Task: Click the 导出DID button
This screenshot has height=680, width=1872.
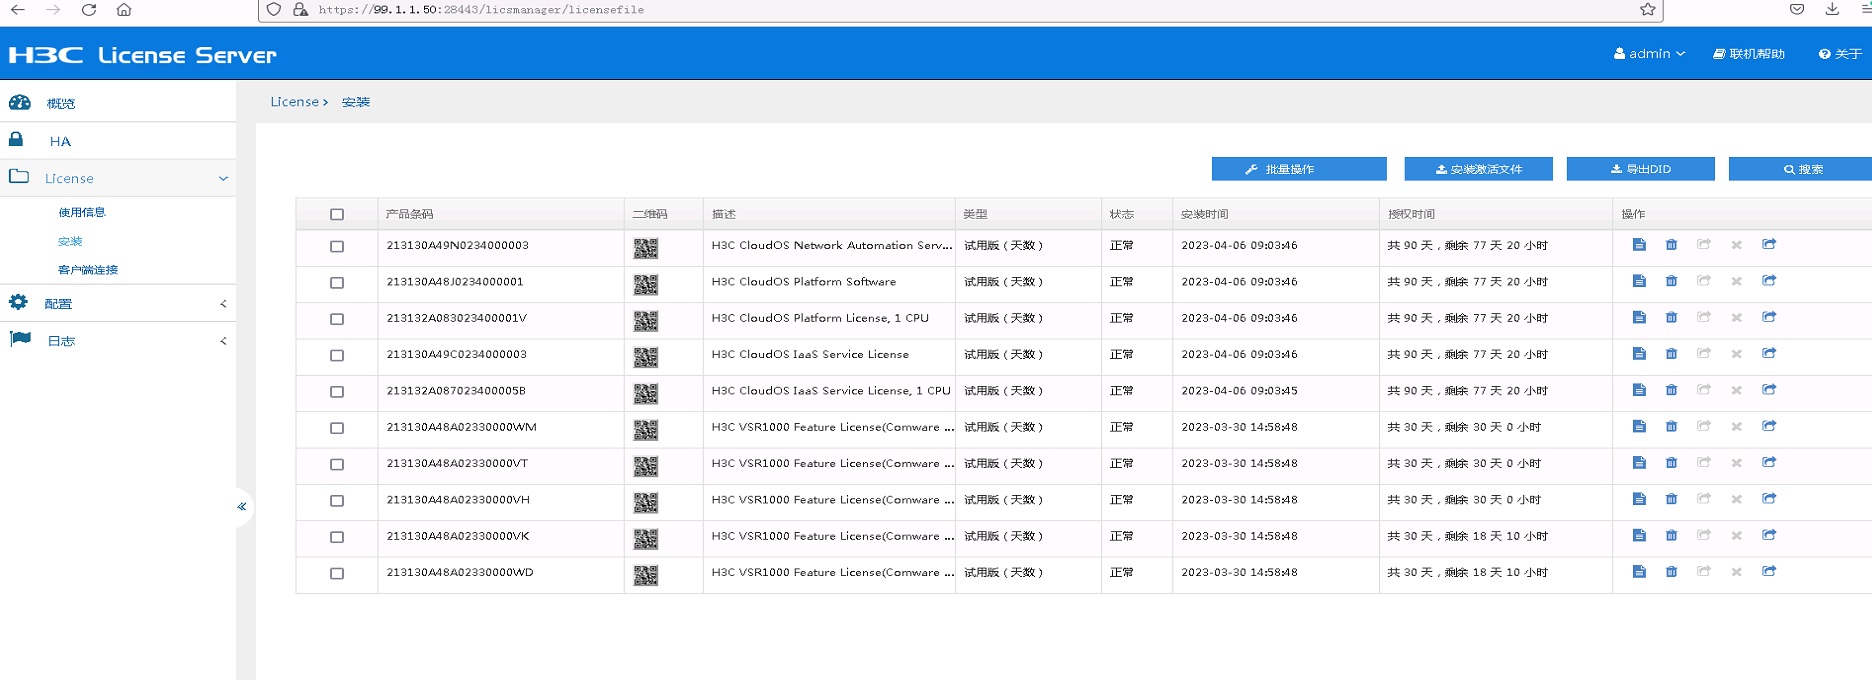Action: click(x=1640, y=169)
